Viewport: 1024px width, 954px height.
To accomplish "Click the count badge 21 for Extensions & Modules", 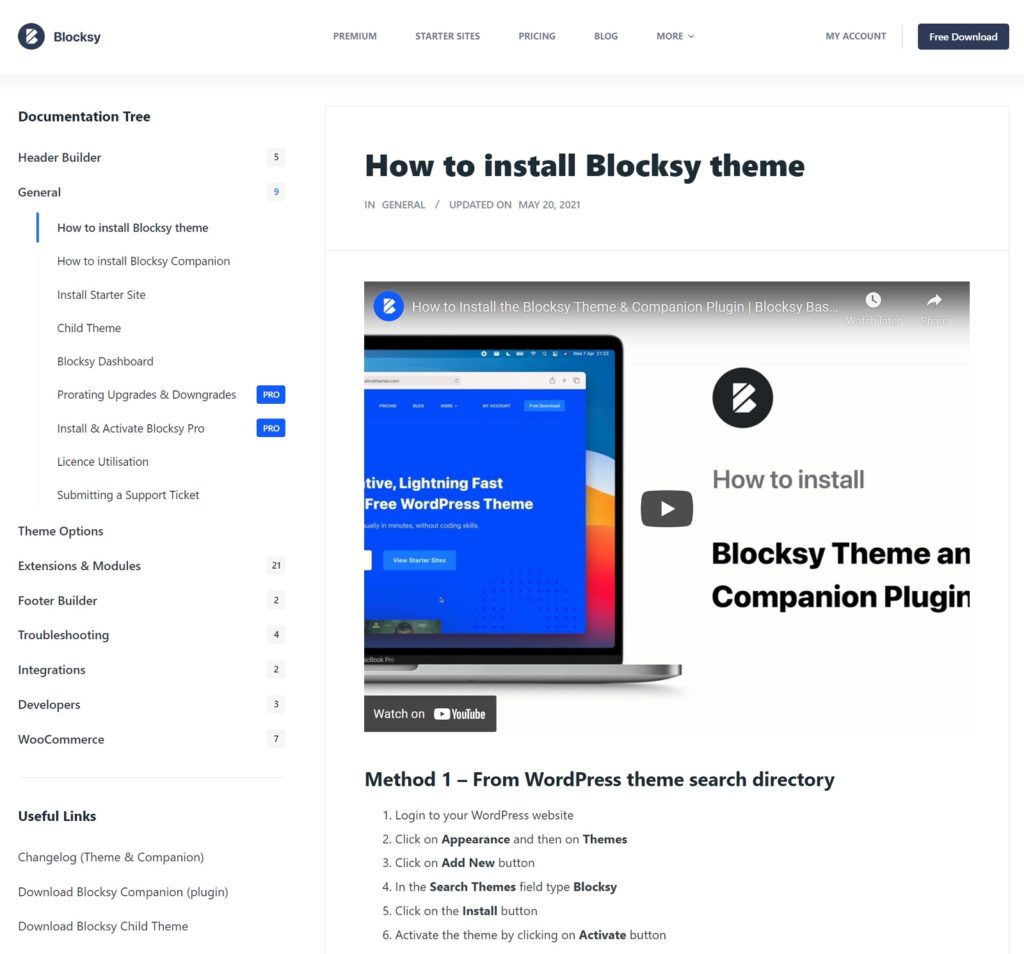I will tap(276, 565).
